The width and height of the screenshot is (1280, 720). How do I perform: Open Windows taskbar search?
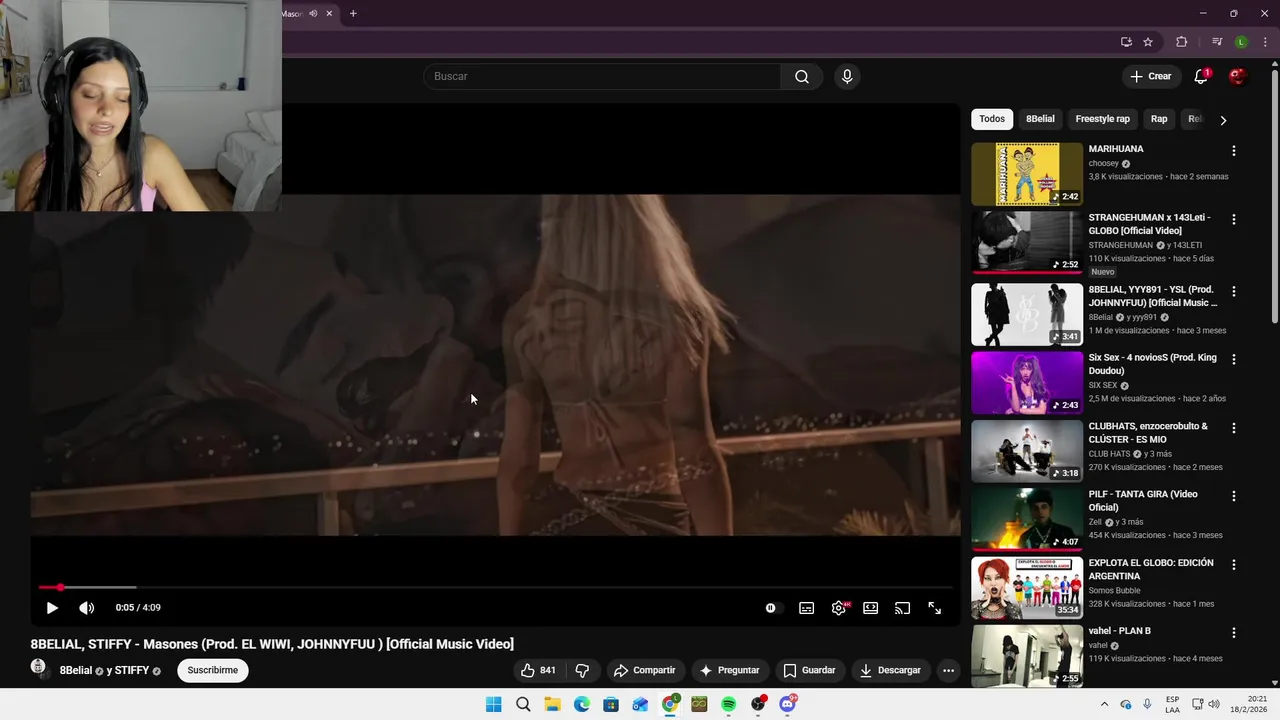(523, 704)
